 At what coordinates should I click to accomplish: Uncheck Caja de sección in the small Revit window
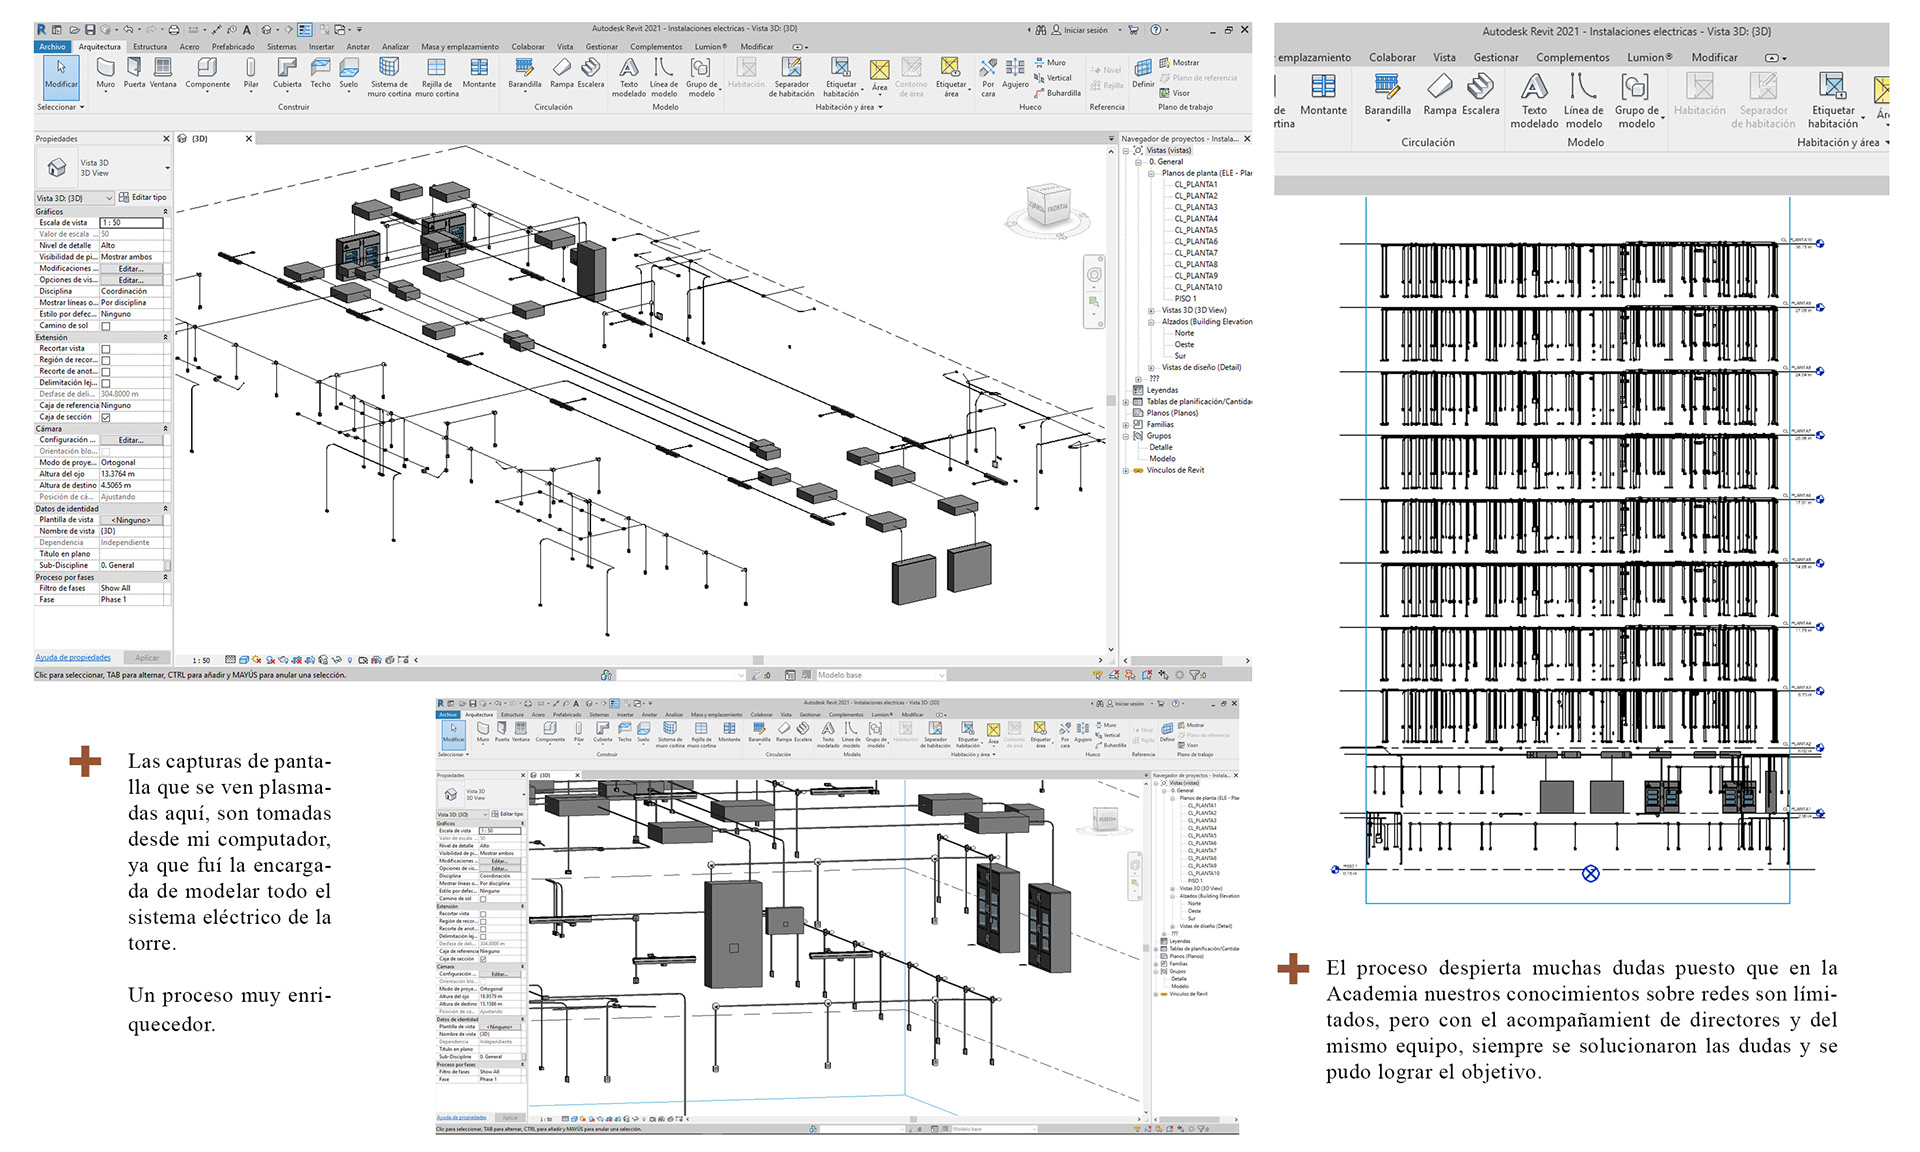(483, 959)
